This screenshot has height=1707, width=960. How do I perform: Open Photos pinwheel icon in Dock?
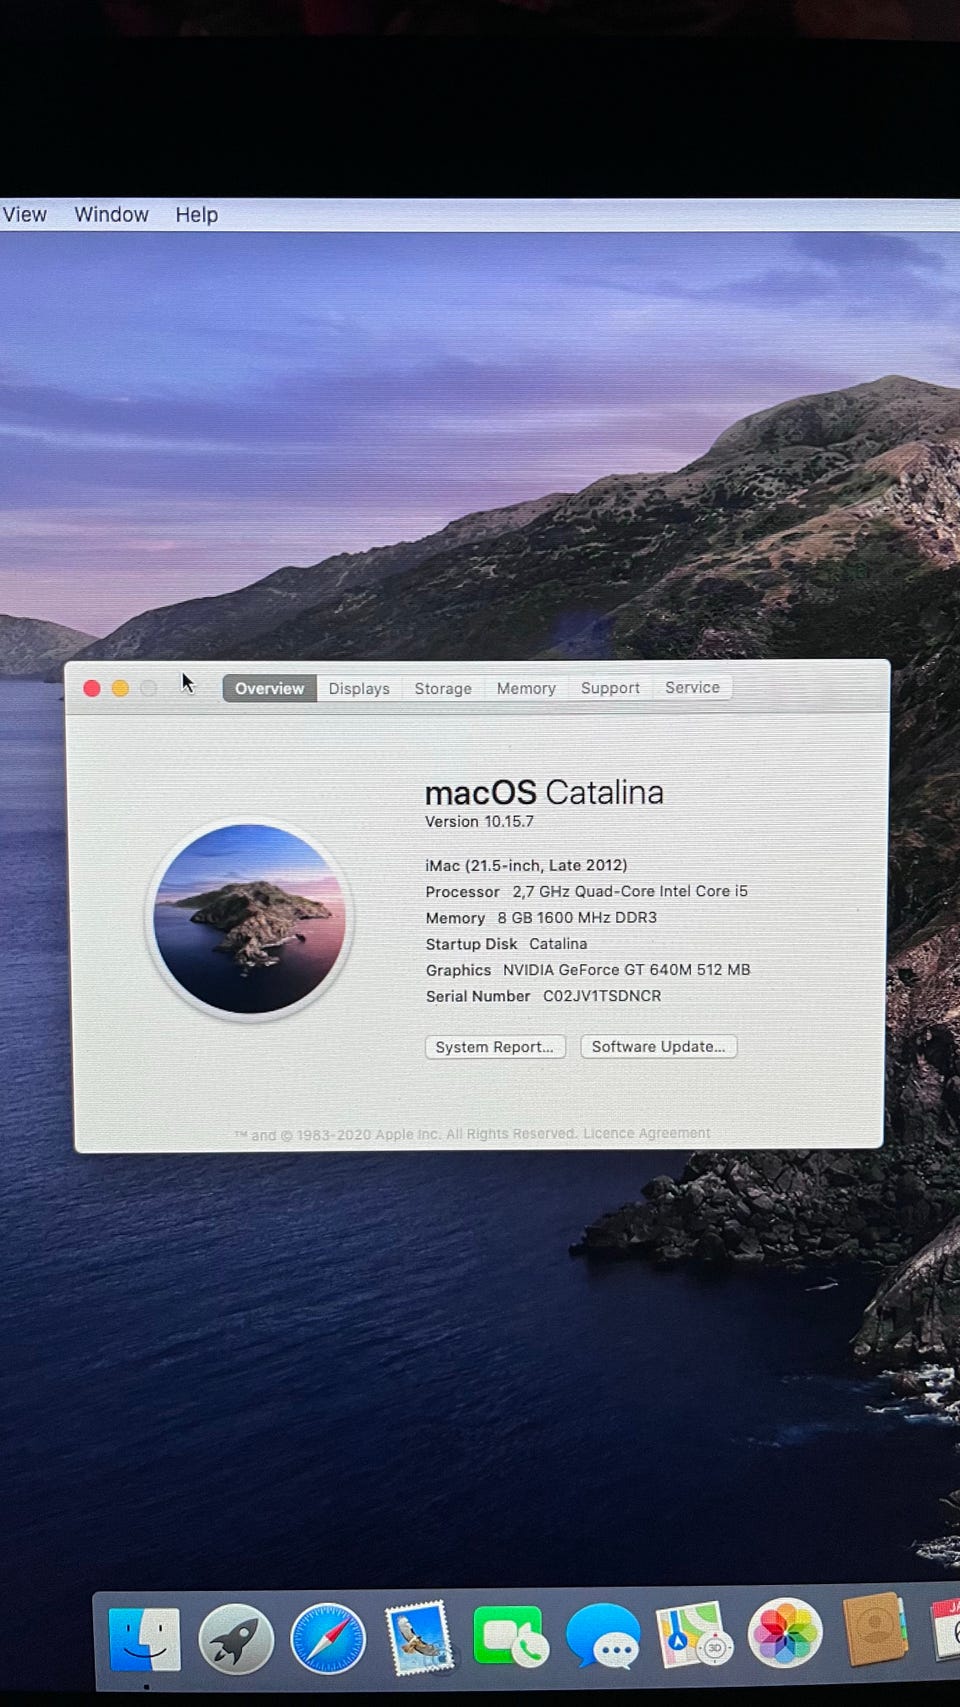(785, 1633)
